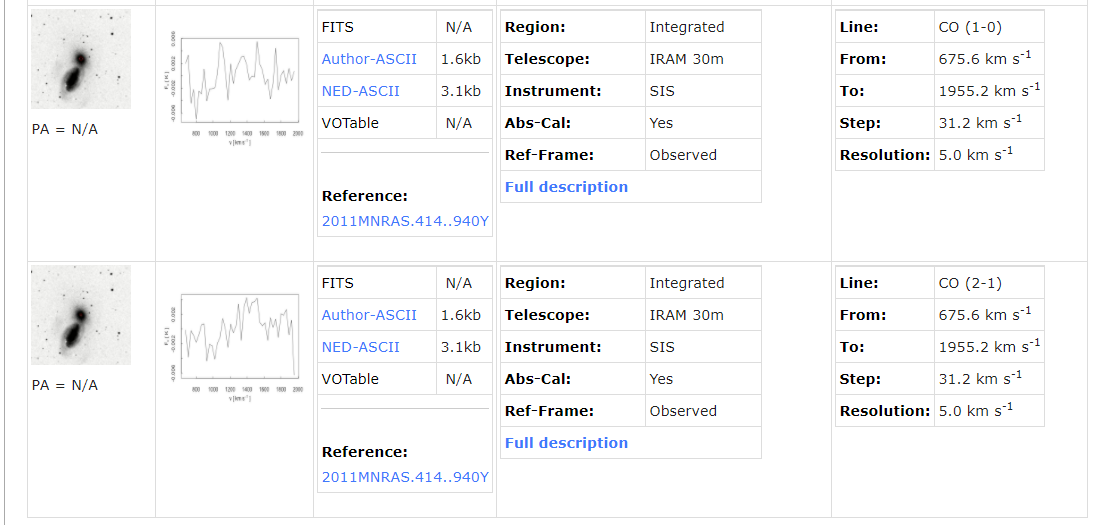Viewport: 1094px width, 525px height.
Task: Open reference 2011MNRAS.414..940Y in second row
Action: [405, 478]
